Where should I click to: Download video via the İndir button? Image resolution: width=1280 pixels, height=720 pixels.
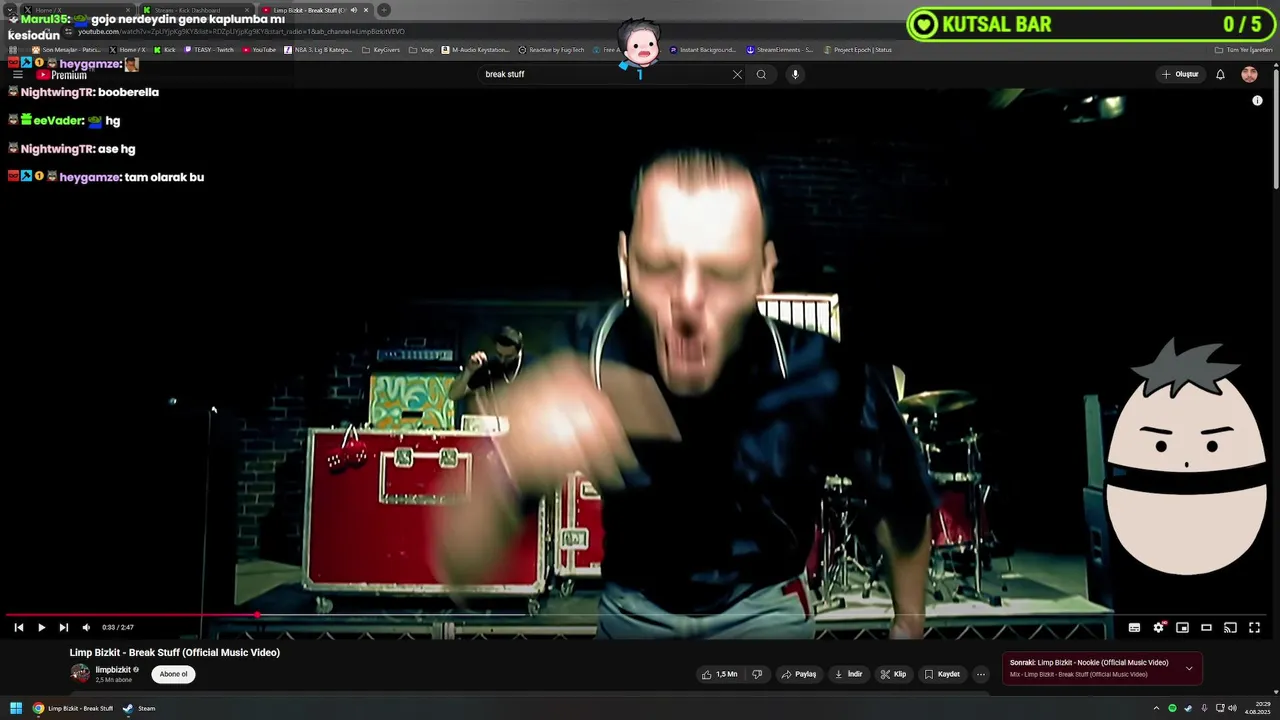pyautogui.click(x=848, y=674)
